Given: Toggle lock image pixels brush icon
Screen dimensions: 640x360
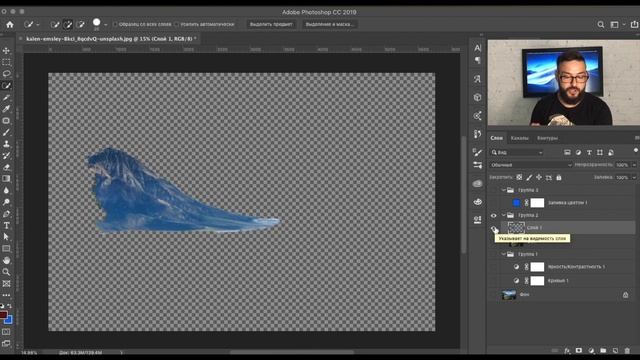Looking at the screenshot, I should tap(529, 177).
